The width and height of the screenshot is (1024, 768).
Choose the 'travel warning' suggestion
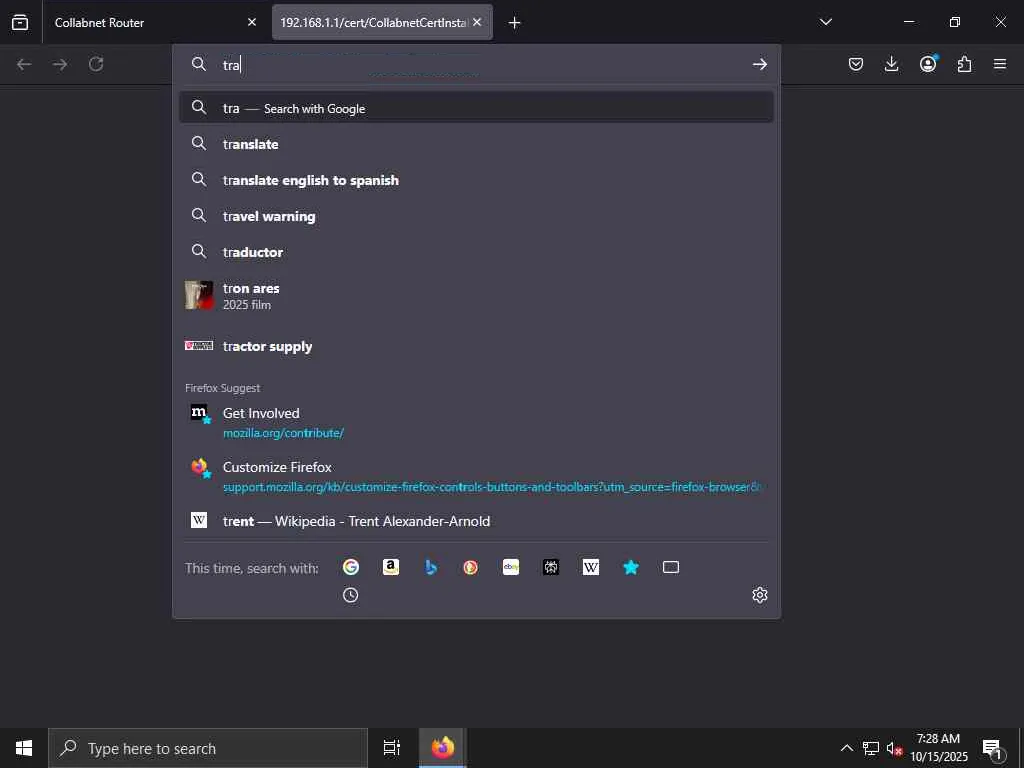[x=476, y=216]
